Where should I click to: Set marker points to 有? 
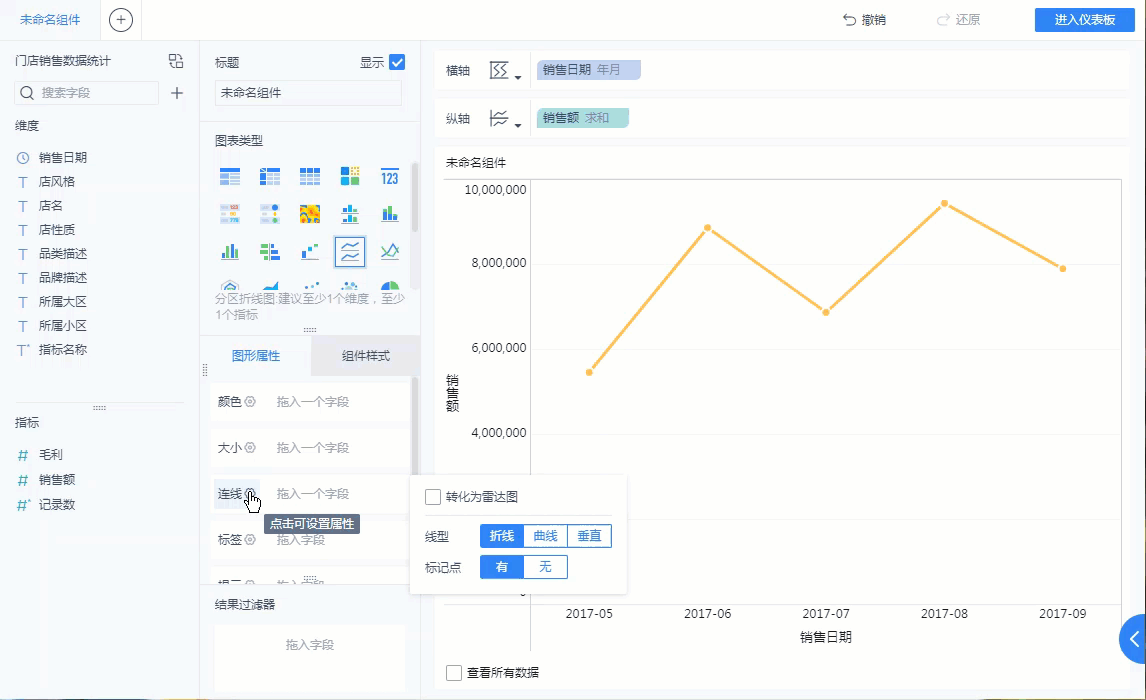point(502,567)
